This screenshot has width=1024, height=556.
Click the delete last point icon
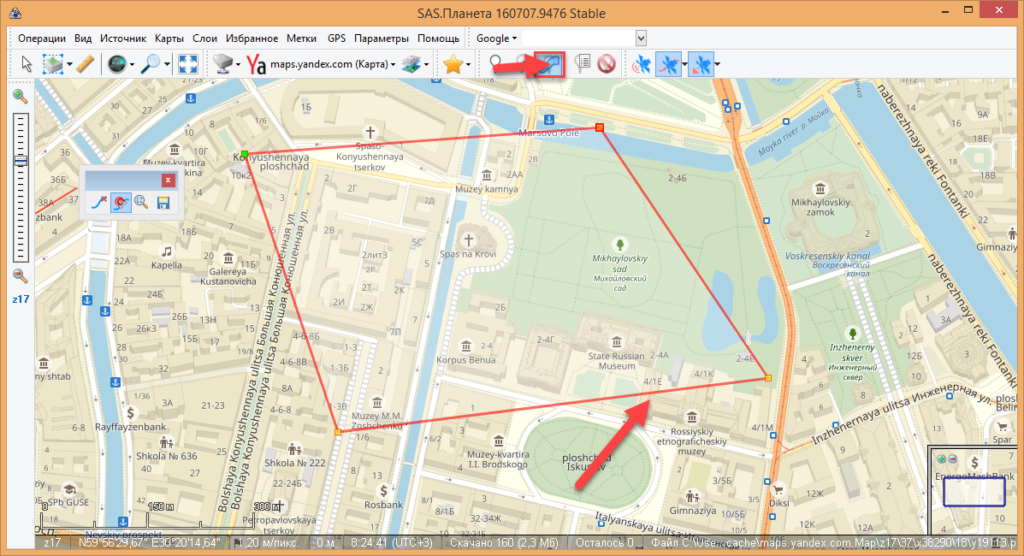coord(97,203)
